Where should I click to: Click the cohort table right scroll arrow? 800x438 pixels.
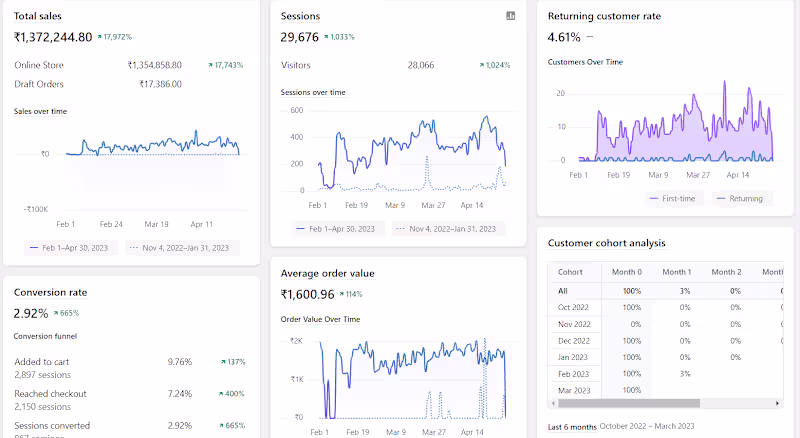coord(779,404)
